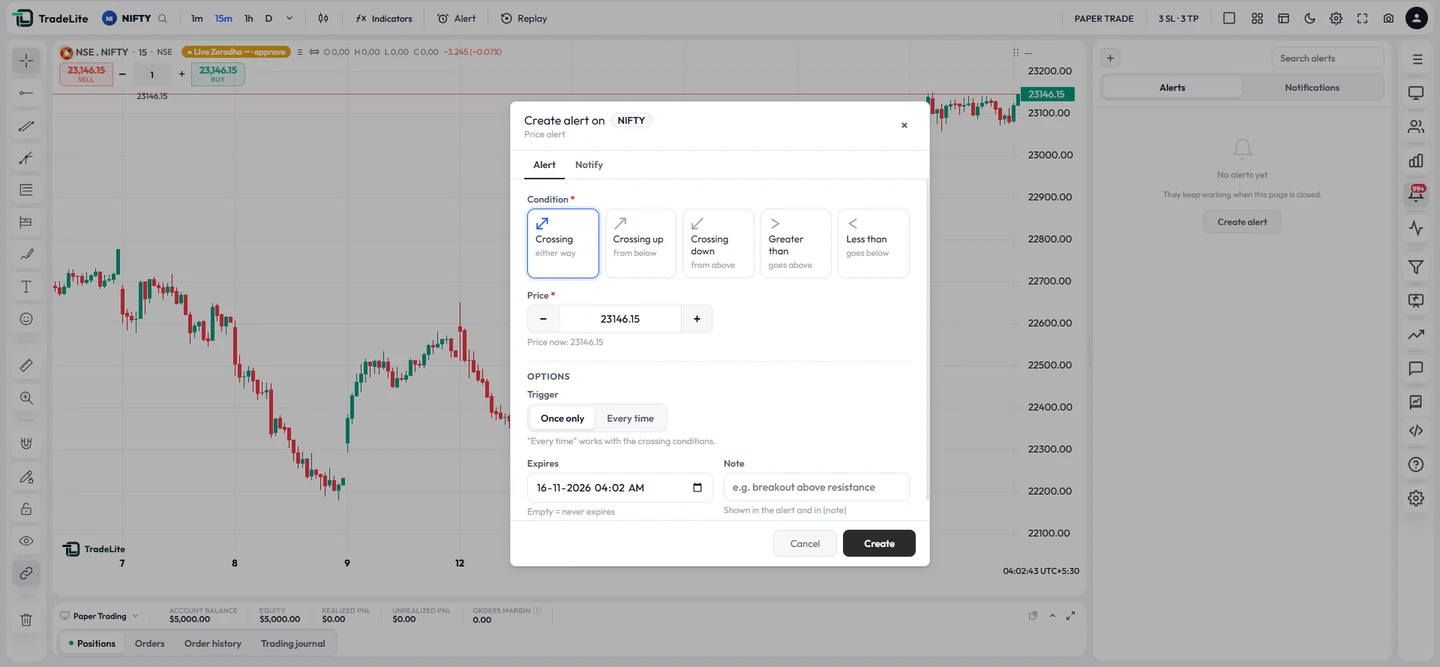Set trigger to Every time
The image size is (1440, 667).
[630, 418]
